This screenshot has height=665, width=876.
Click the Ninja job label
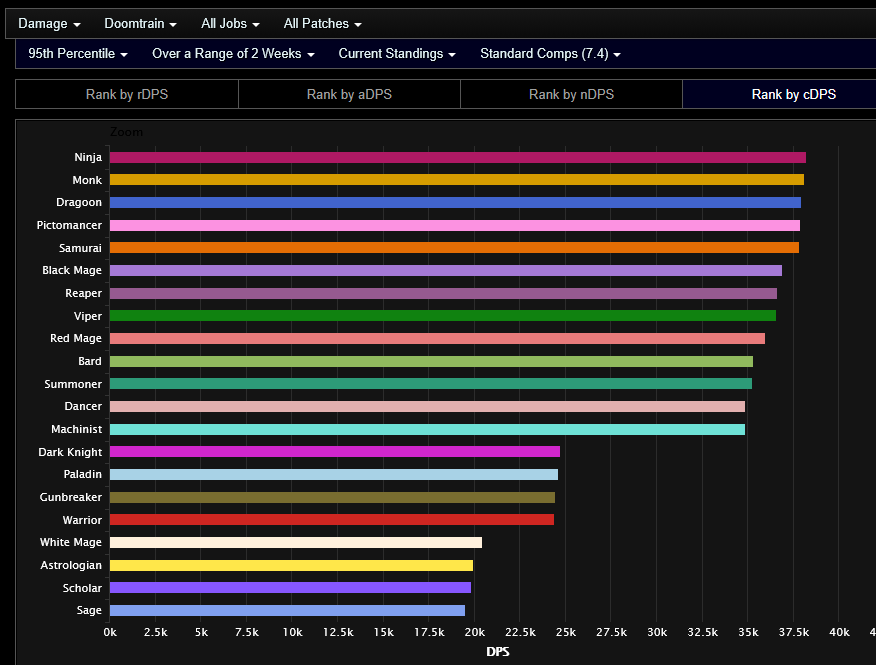coord(88,158)
